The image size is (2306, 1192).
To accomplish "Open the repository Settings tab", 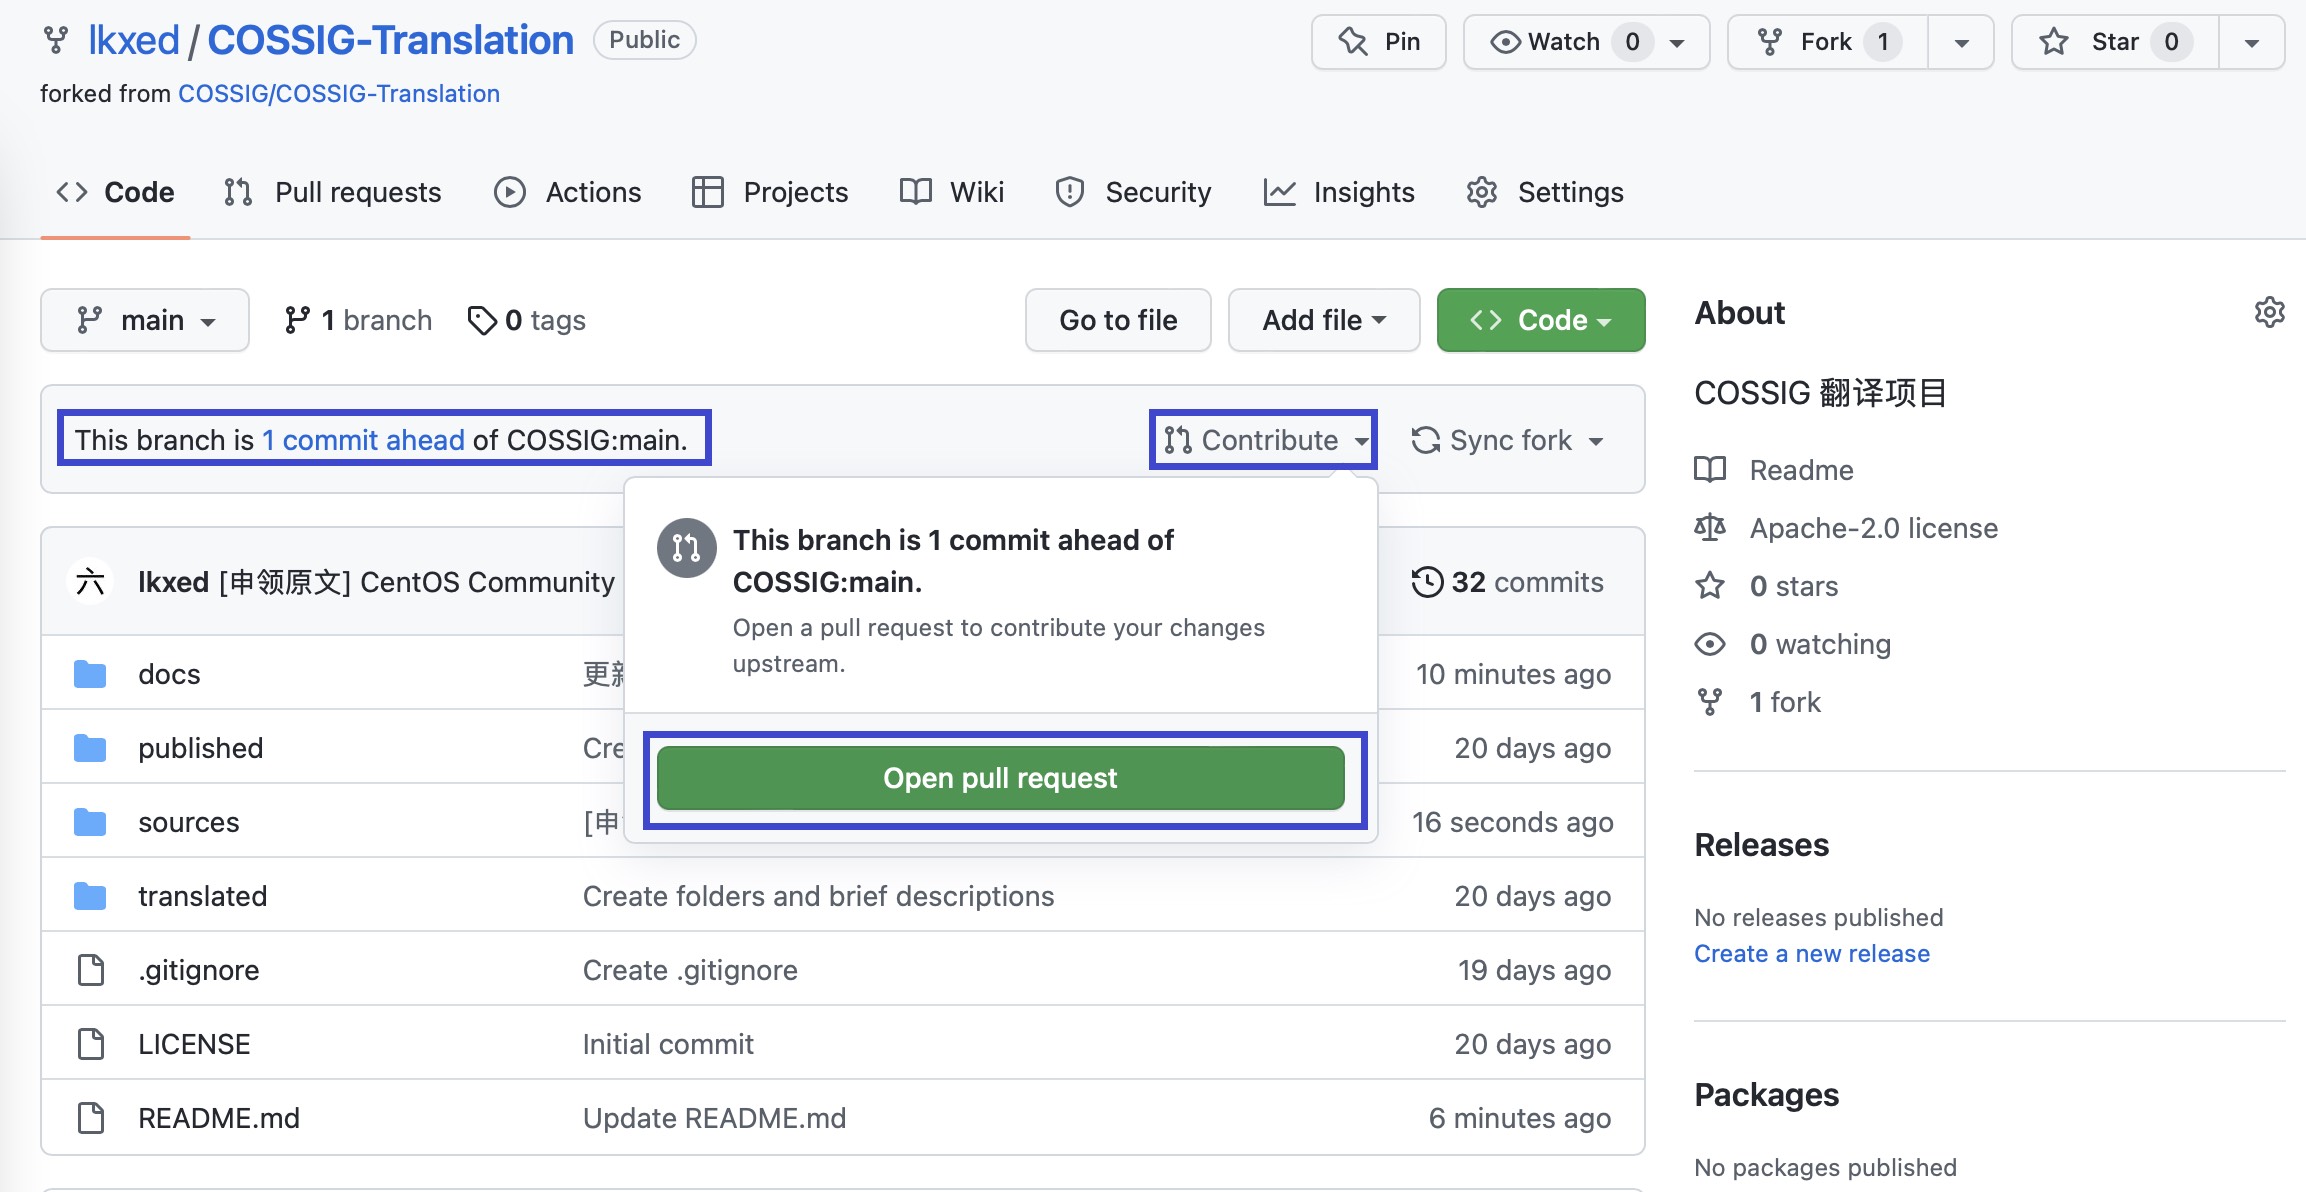I will coord(1545,192).
